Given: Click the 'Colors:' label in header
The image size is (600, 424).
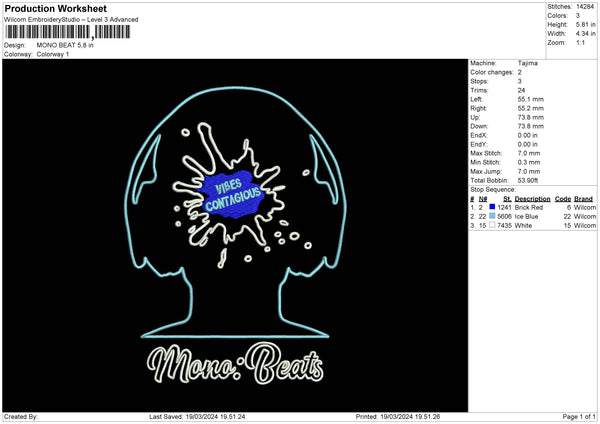Looking at the screenshot, I should [557, 16].
